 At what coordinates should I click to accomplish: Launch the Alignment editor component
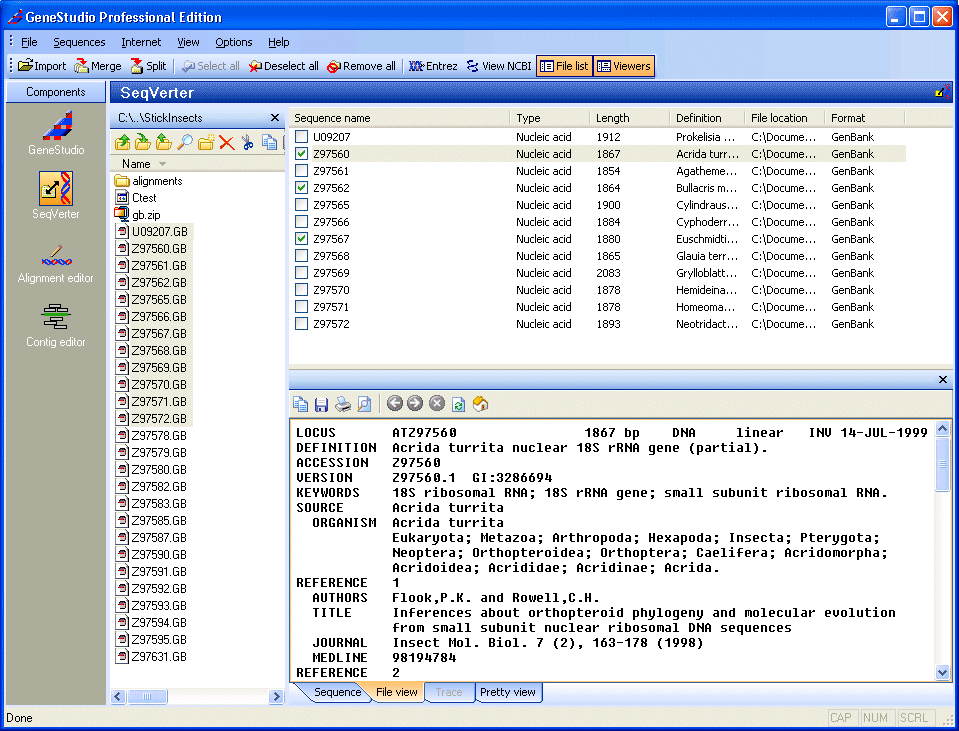[56, 264]
